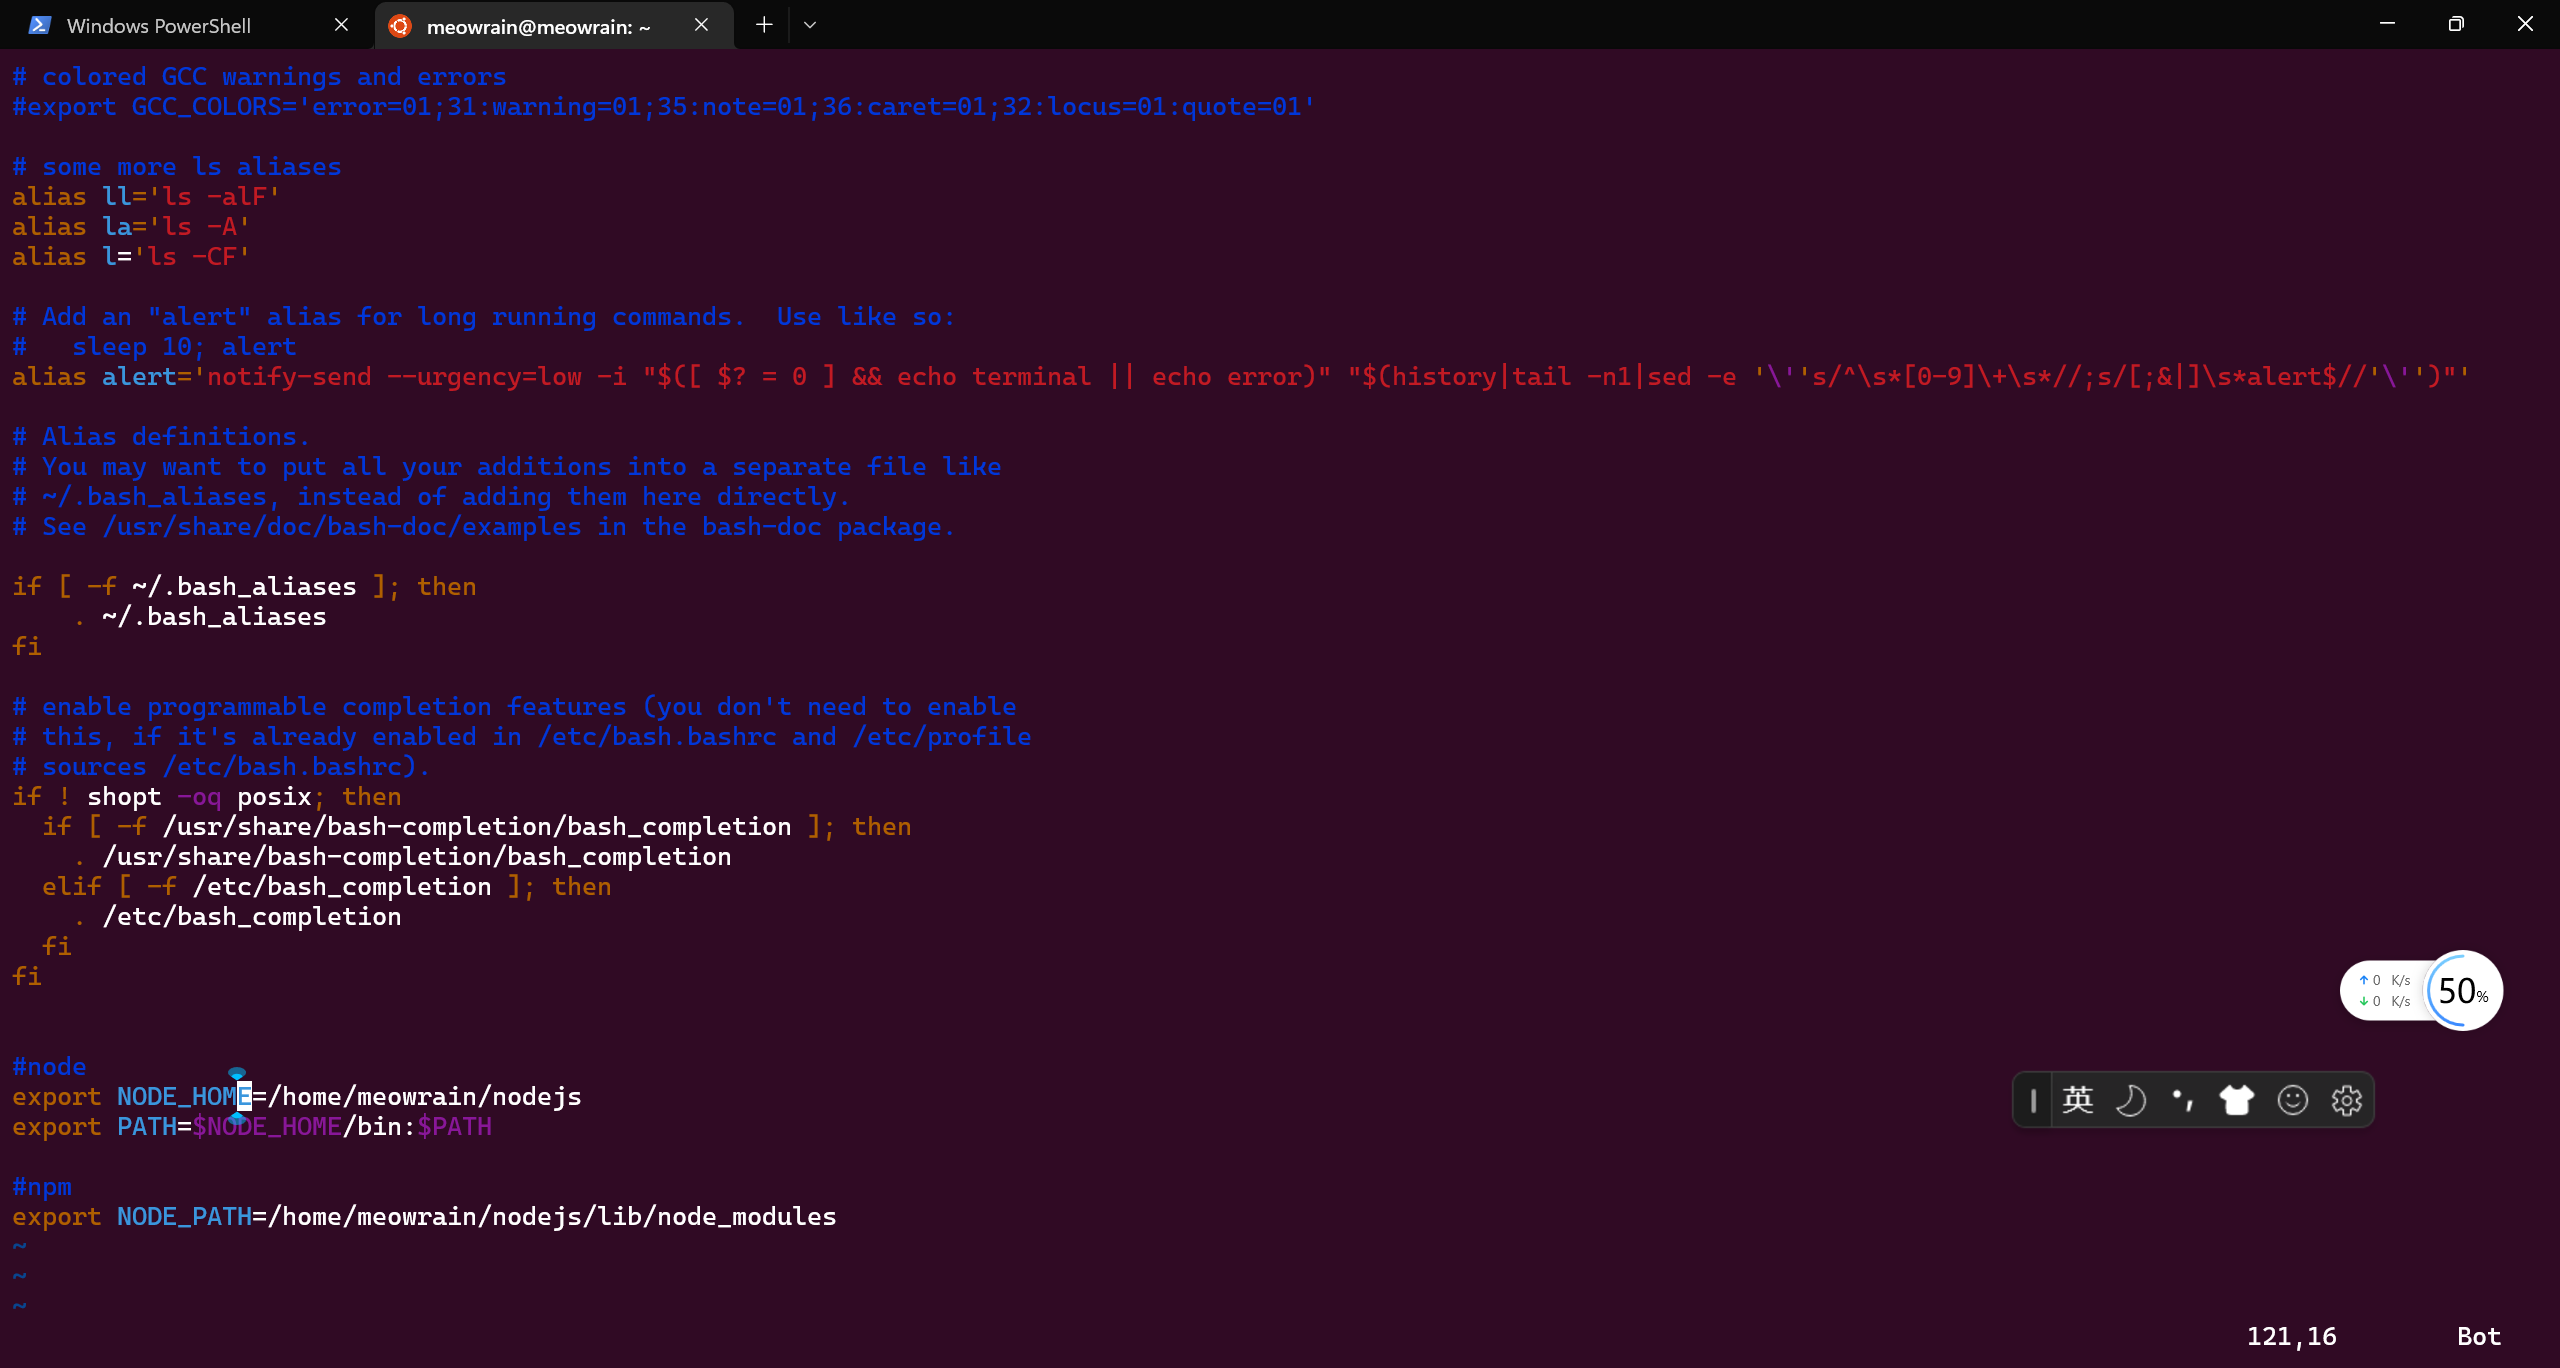Click the PowerShell icon on first tab
Image resolution: width=2560 pixels, height=1368 pixels.
click(40, 25)
